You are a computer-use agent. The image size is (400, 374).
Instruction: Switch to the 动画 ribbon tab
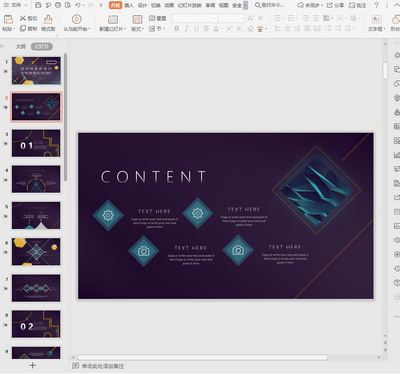tap(169, 5)
